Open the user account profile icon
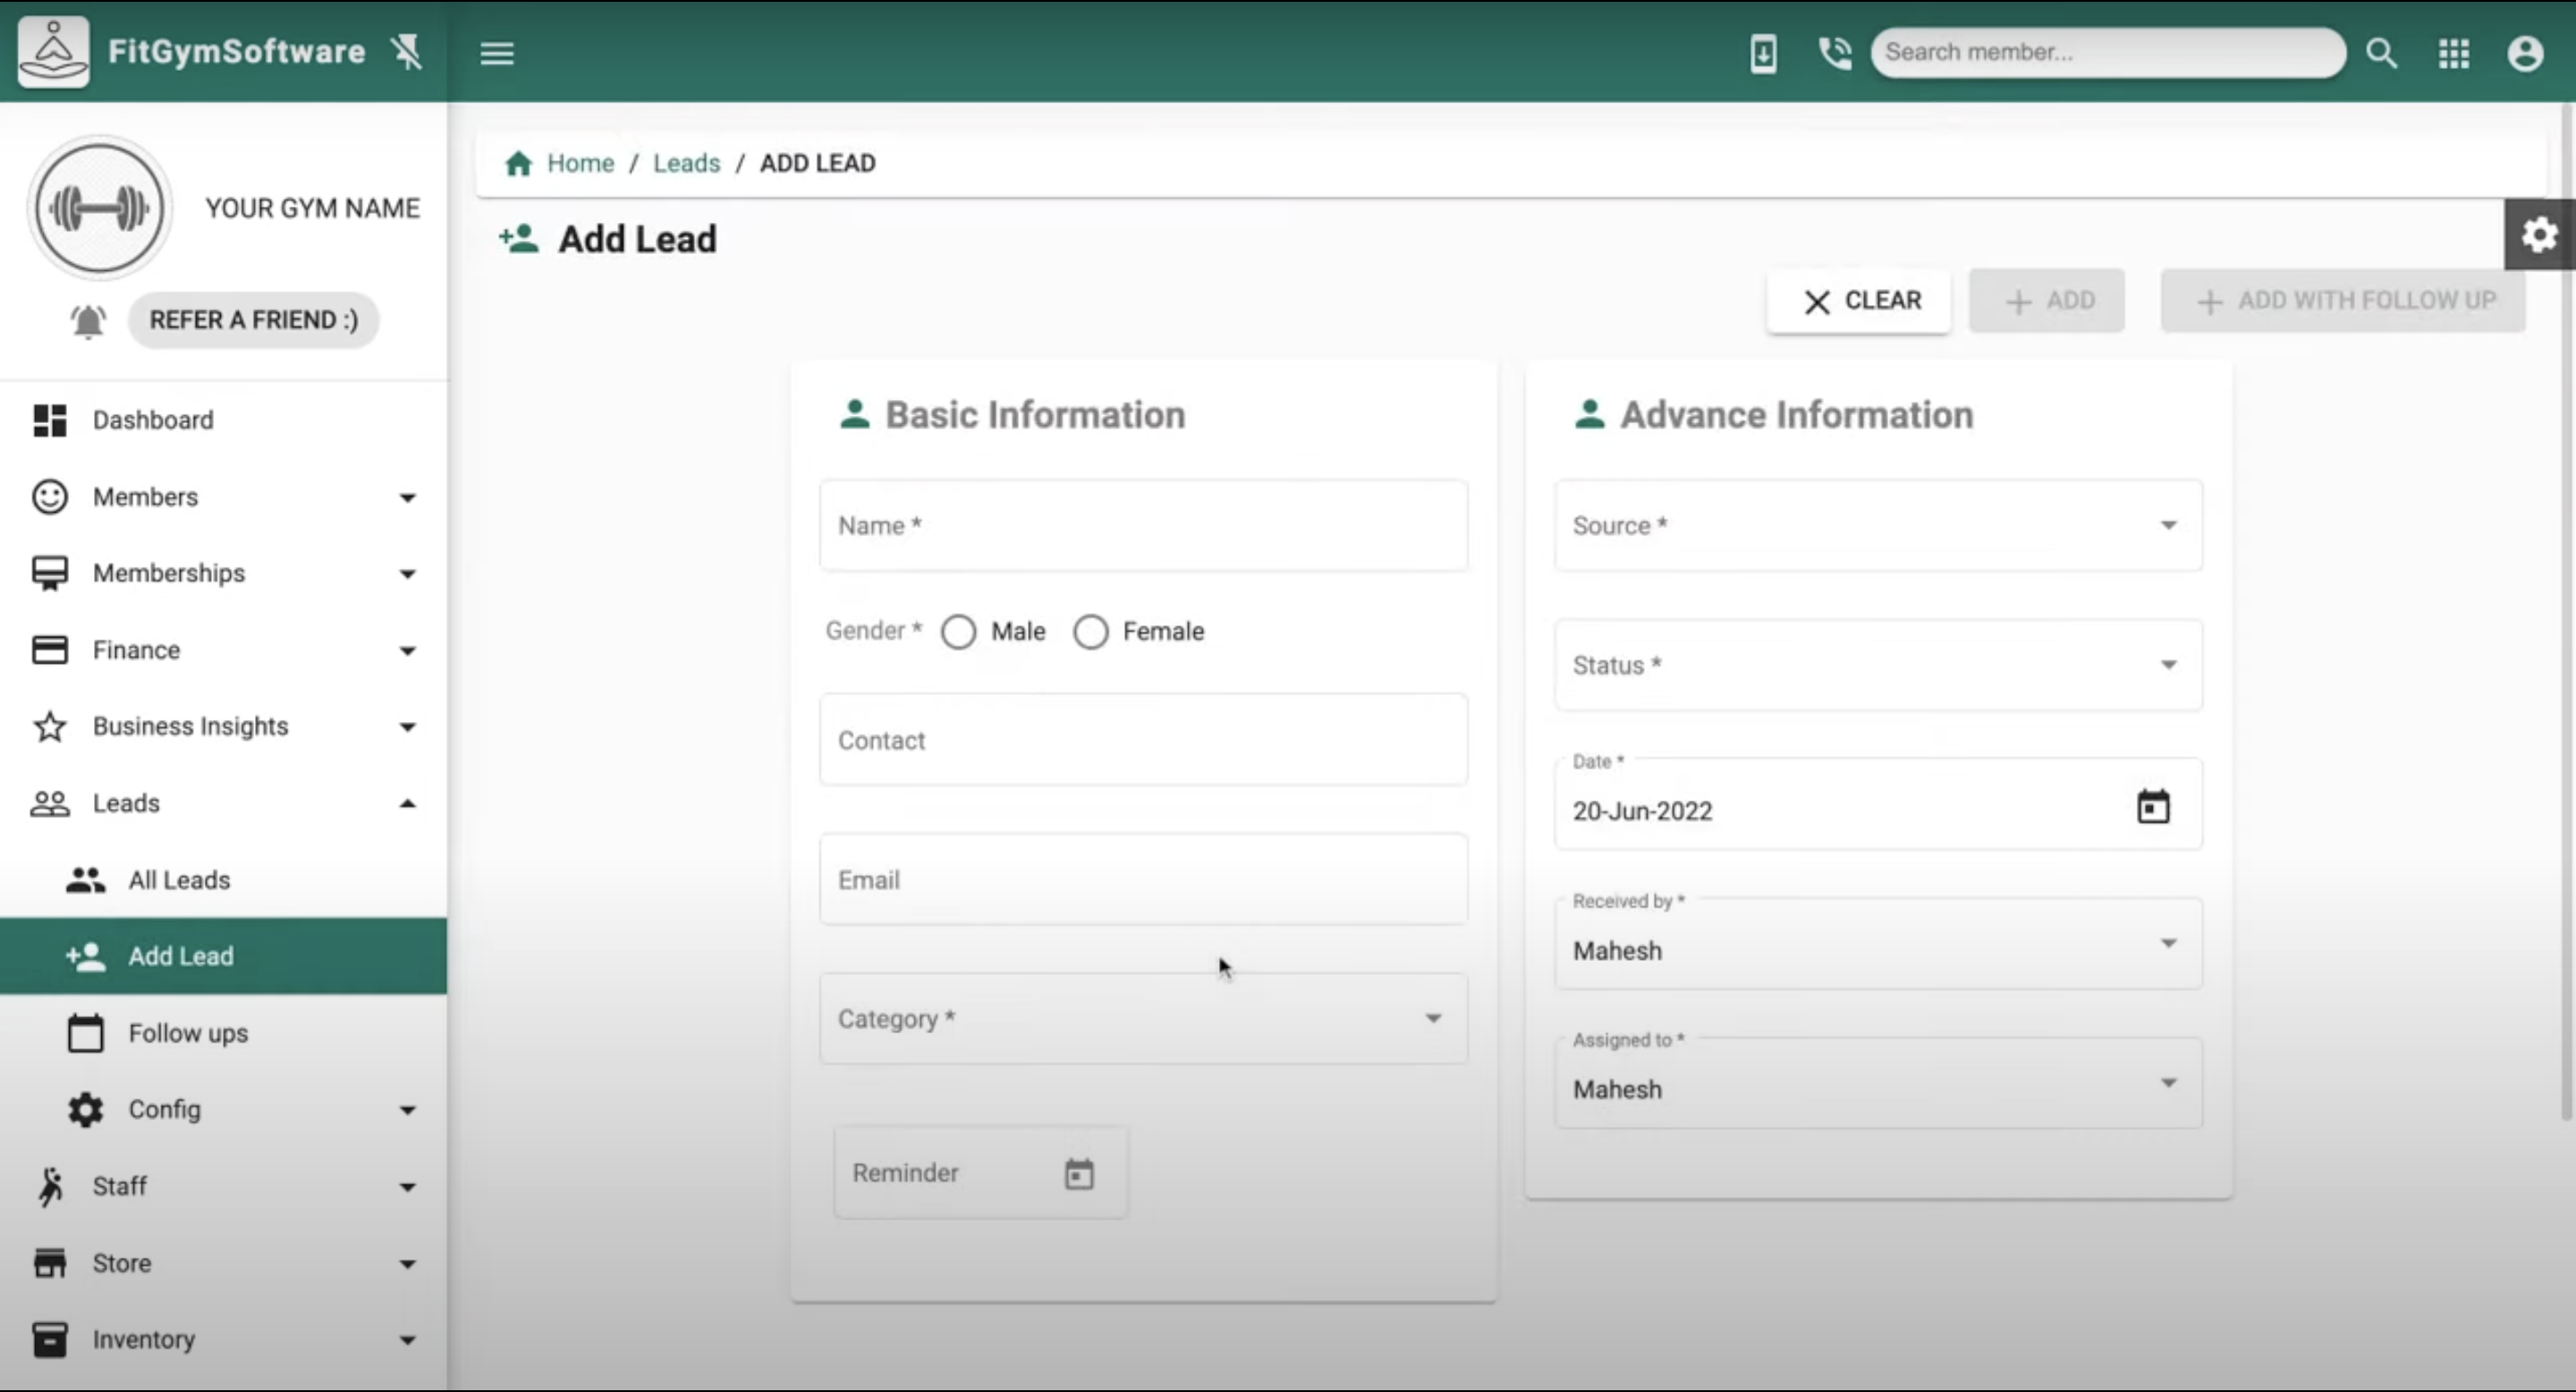 [x=2525, y=53]
